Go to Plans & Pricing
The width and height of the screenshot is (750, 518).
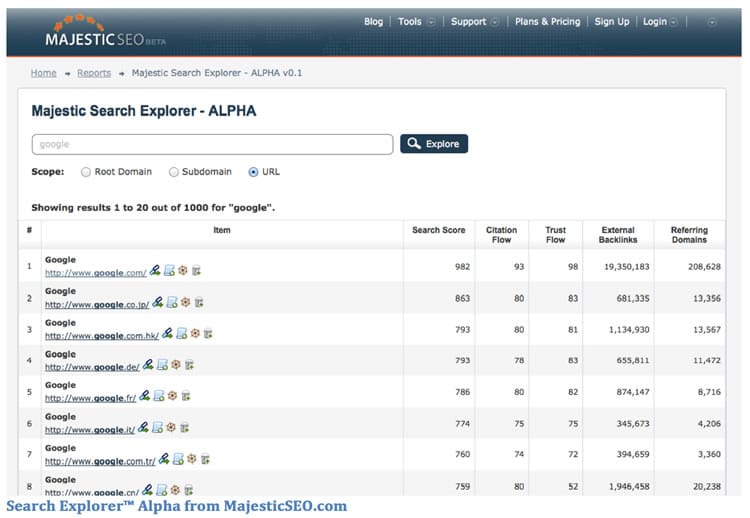click(x=548, y=22)
